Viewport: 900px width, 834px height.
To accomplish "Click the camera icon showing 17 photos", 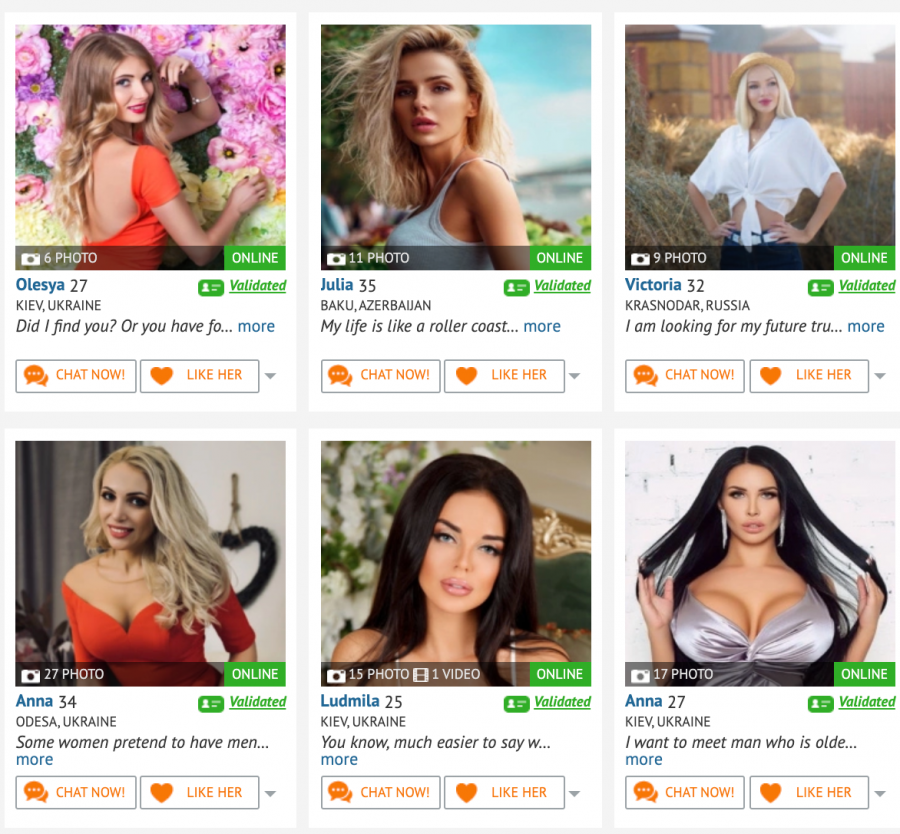I will pyautogui.click(x=640, y=676).
